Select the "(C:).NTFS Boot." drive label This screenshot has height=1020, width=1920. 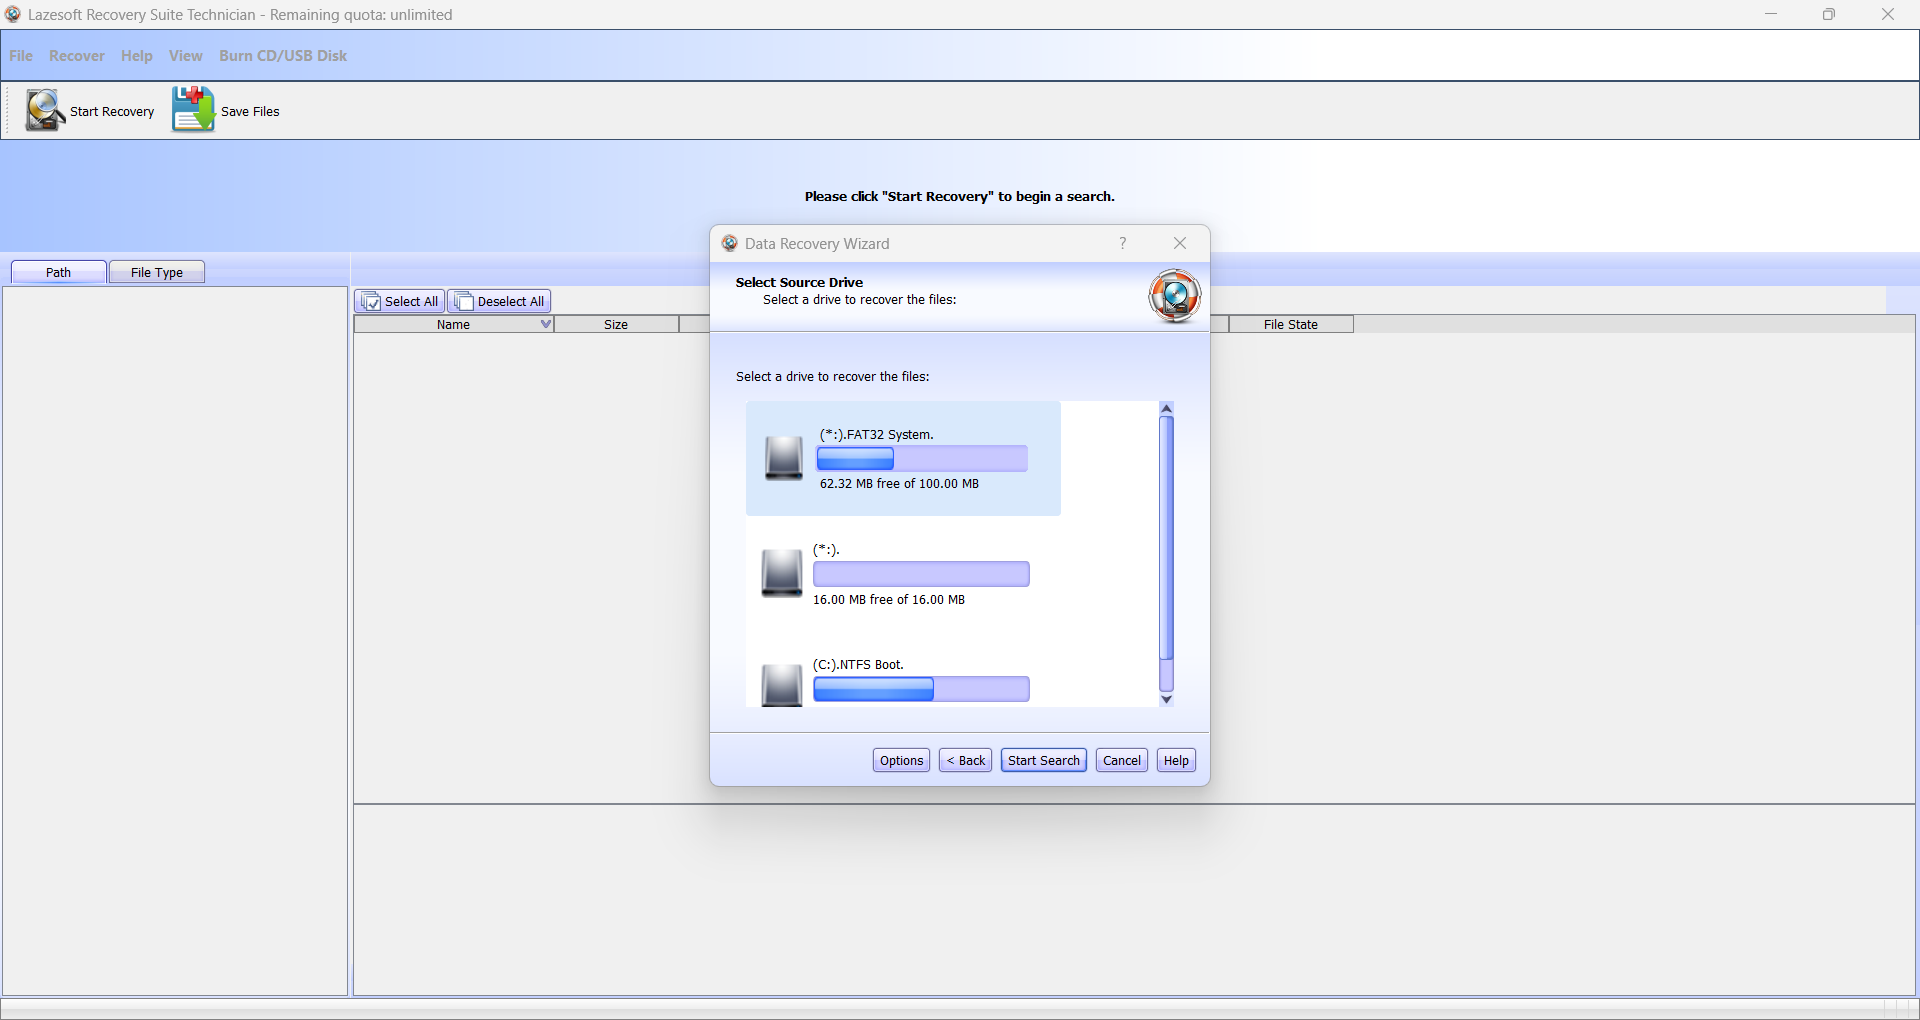click(858, 664)
